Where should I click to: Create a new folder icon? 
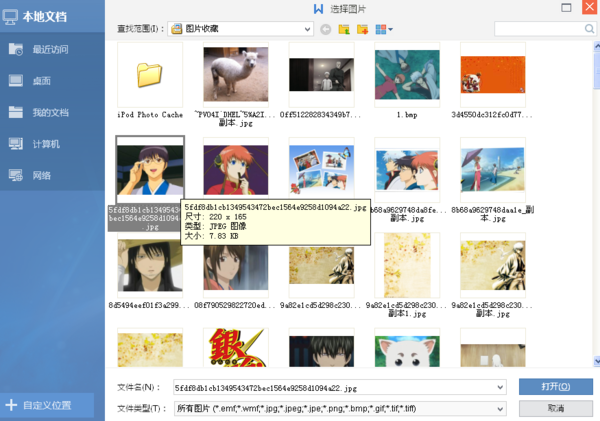pos(362,29)
